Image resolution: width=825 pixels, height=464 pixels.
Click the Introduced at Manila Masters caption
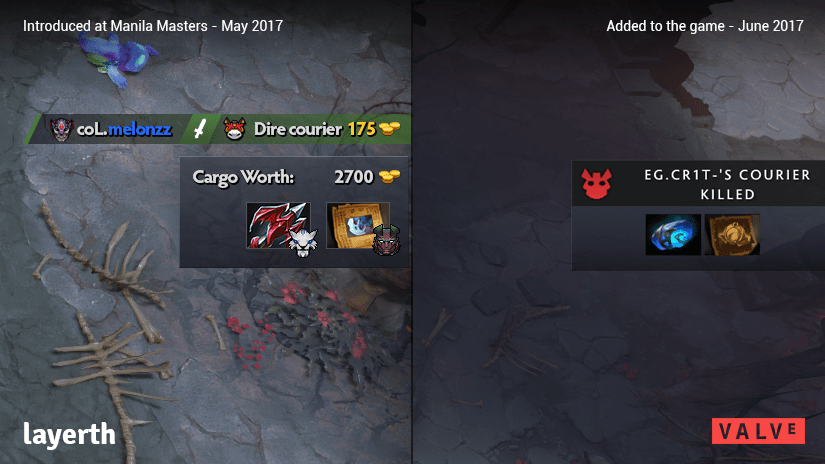coord(153,26)
